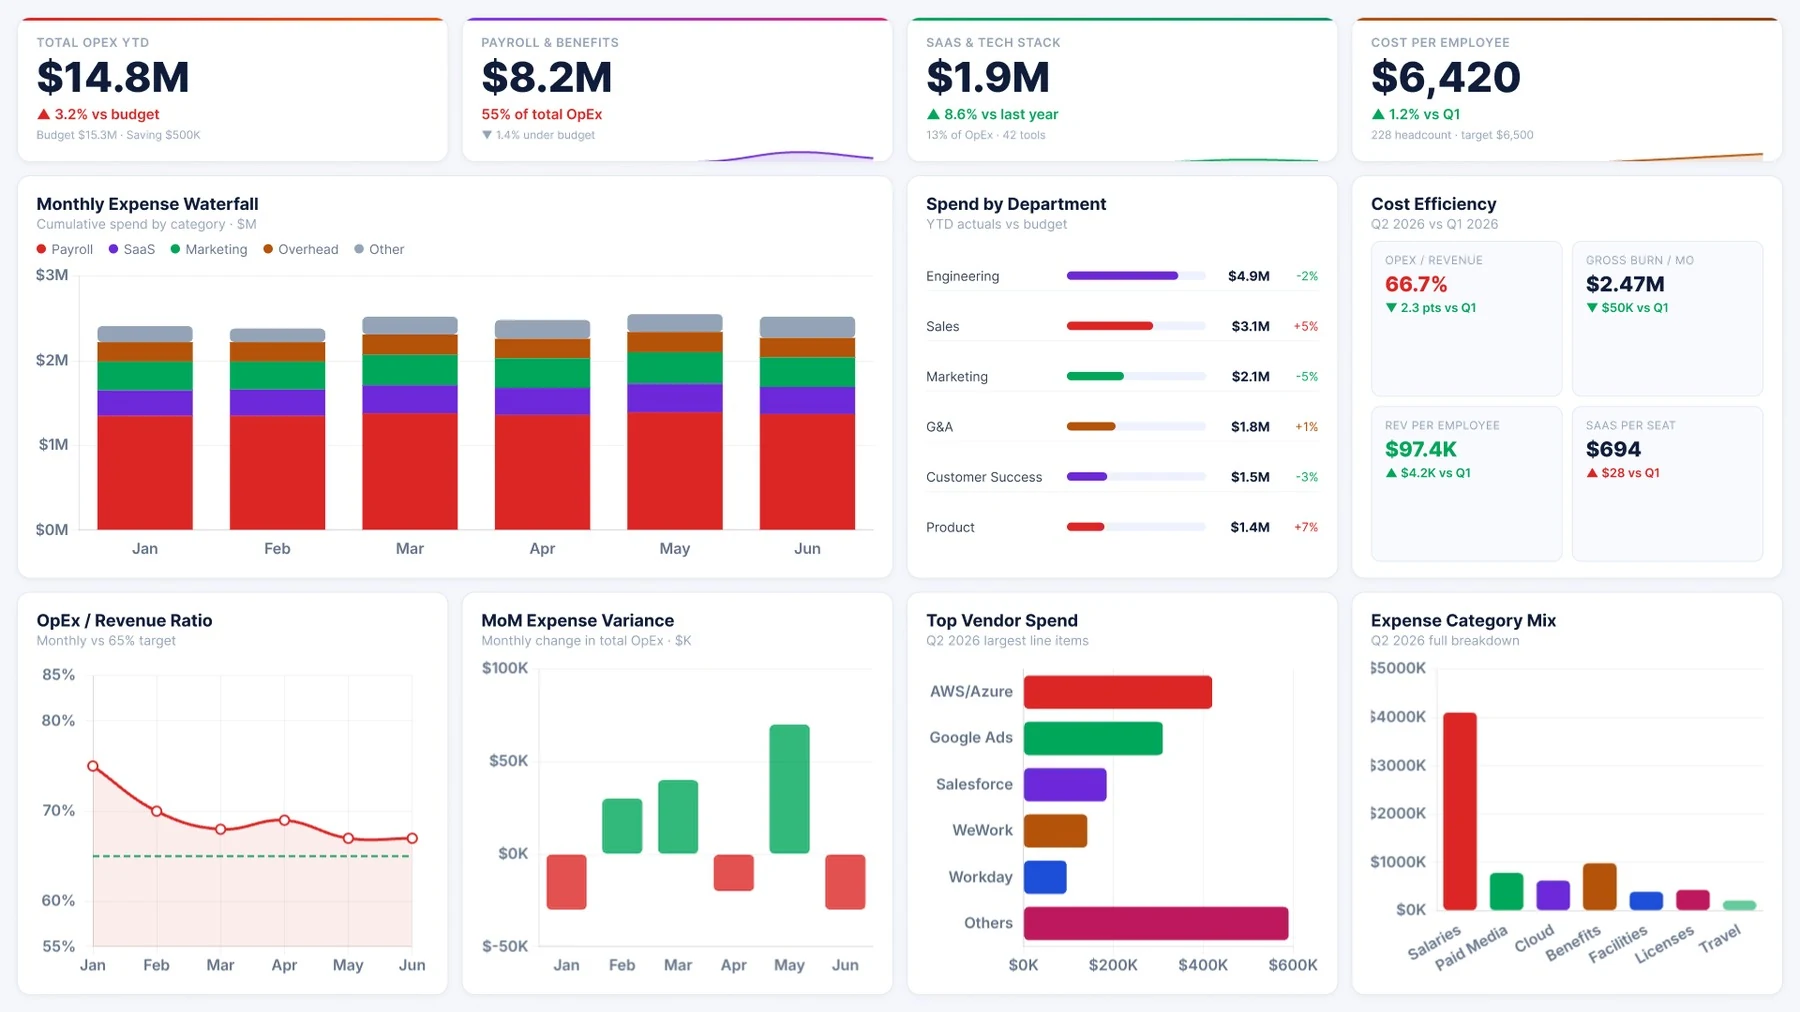This screenshot has width=1800, height=1012.
Task: Open the SaaS Per Seat $694 tile
Action: pyautogui.click(x=1667, y=484)
